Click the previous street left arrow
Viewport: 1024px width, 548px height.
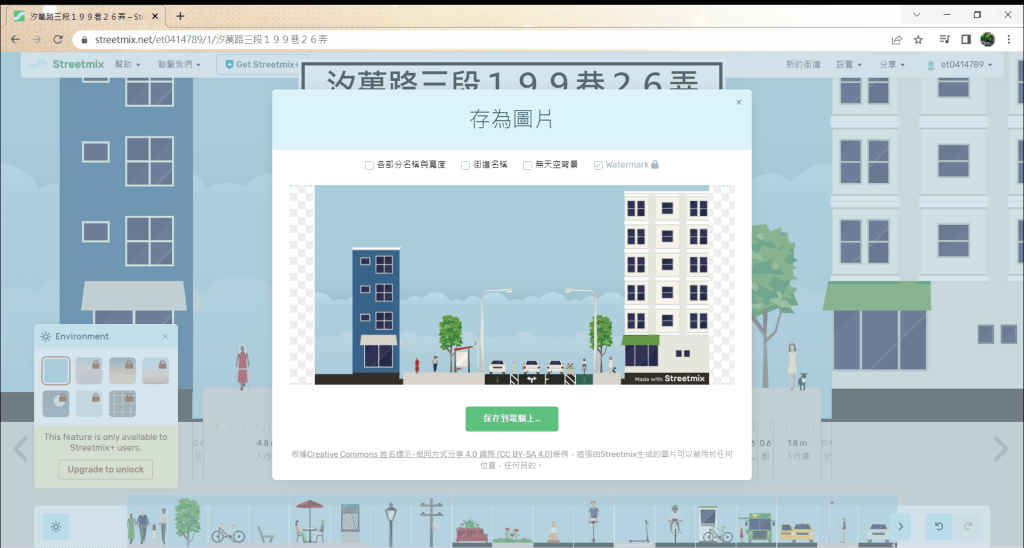click(21, 448)
